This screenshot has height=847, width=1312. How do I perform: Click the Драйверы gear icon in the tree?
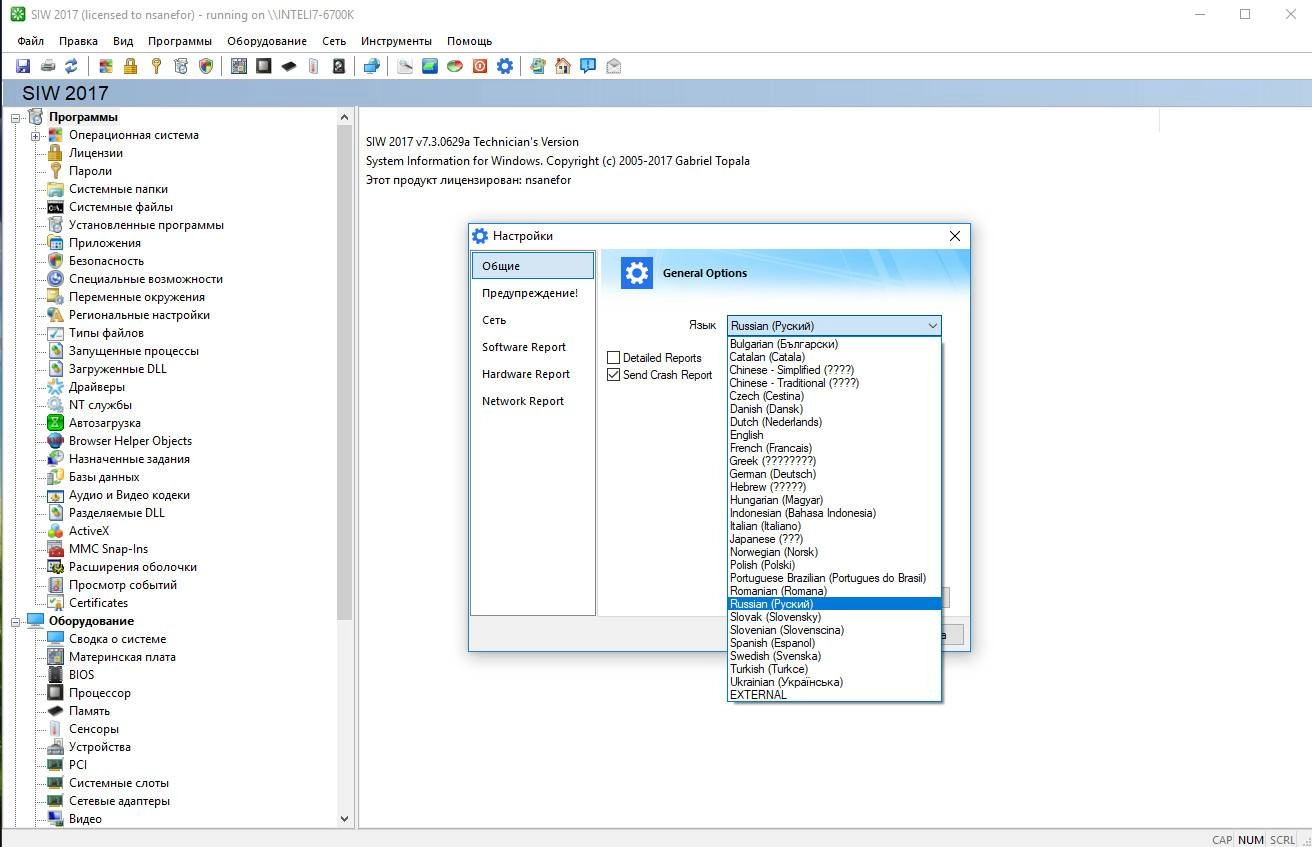56,387
